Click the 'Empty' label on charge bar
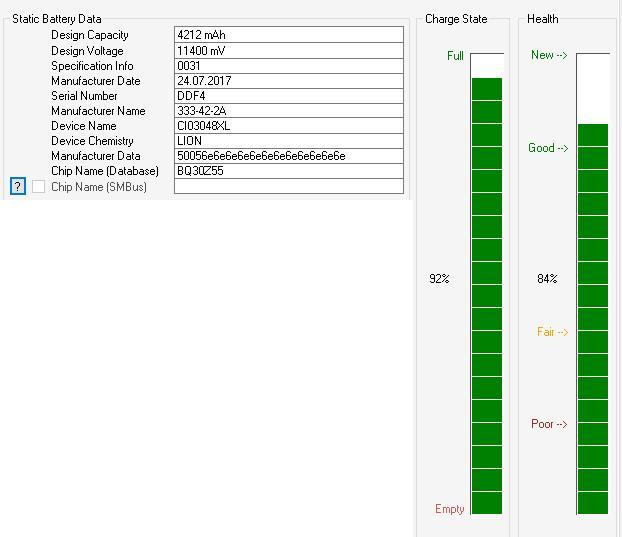This screenshot has width=622, height=537. click(449, 509)
